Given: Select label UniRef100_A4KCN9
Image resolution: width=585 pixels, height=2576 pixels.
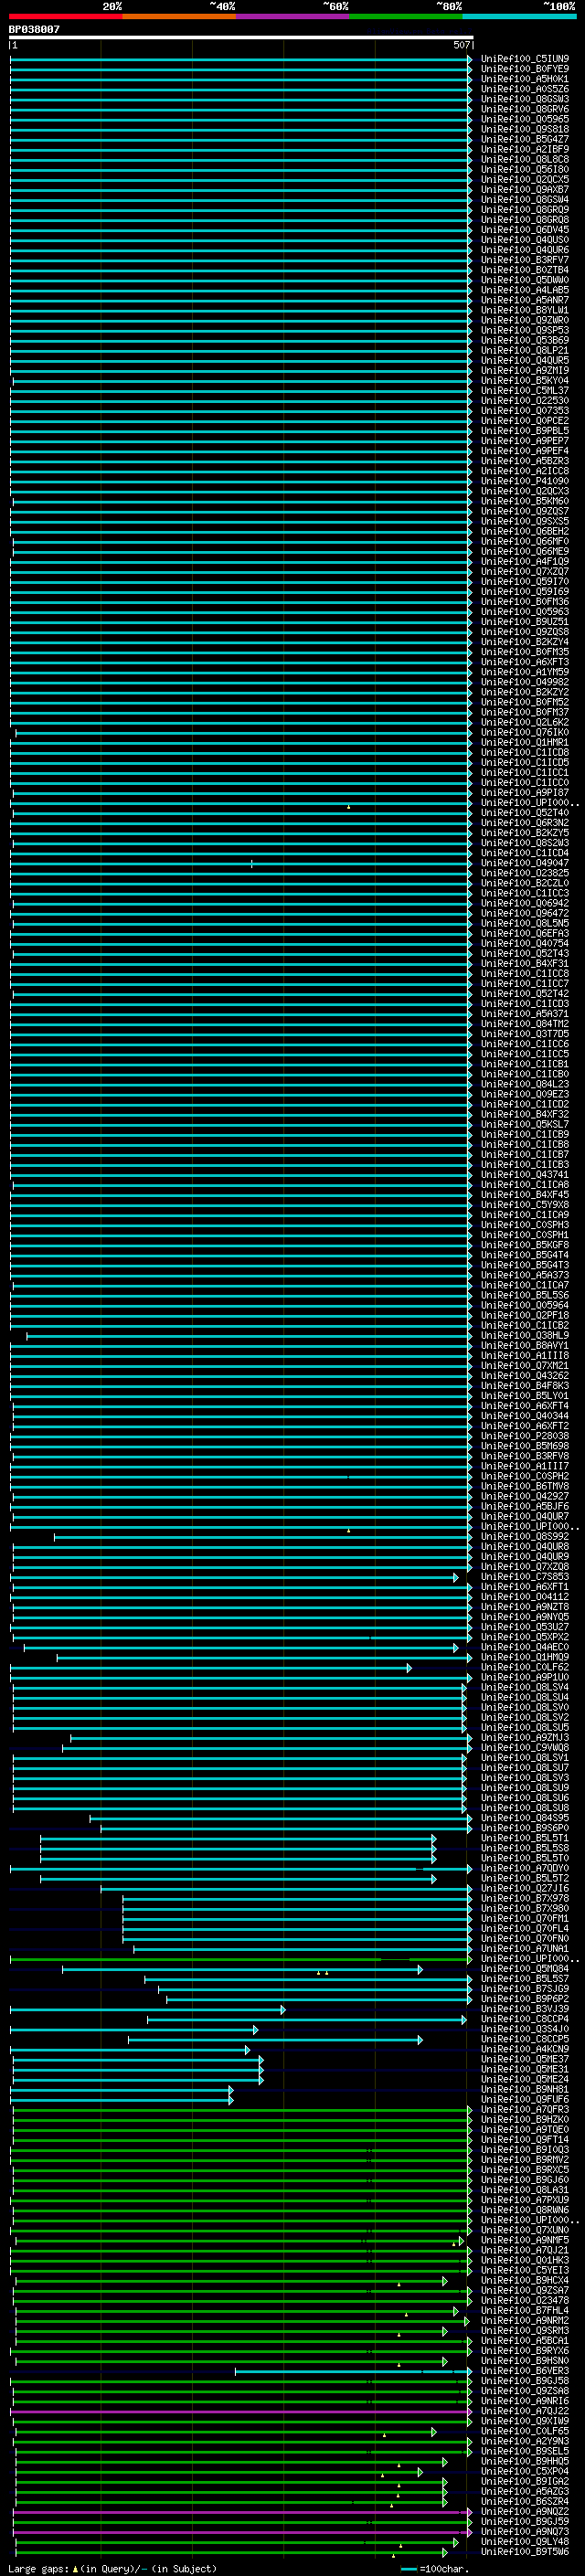Looking at the screenshot, I should [x=525, y=2049].
